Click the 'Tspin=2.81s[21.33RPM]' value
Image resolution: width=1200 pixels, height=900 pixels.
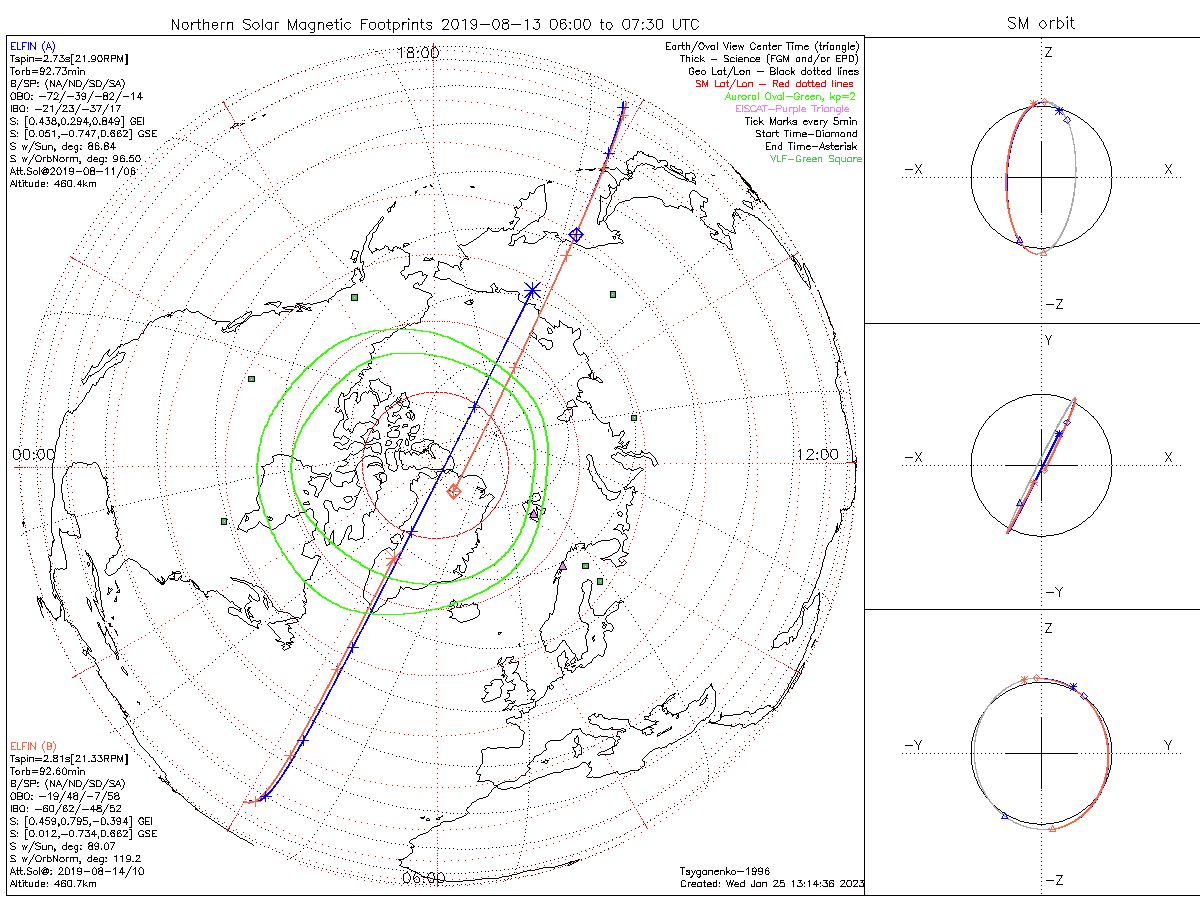pos(68,759)
